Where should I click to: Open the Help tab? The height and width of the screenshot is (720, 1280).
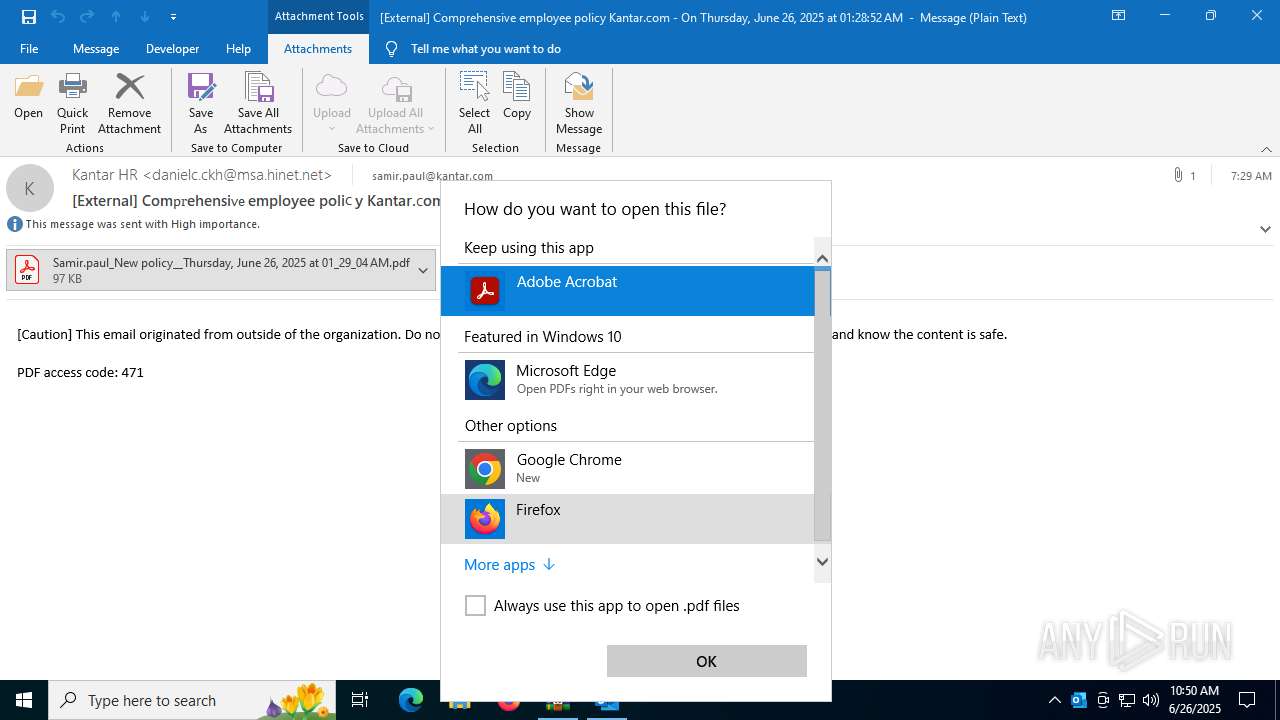tap(238, 49)
